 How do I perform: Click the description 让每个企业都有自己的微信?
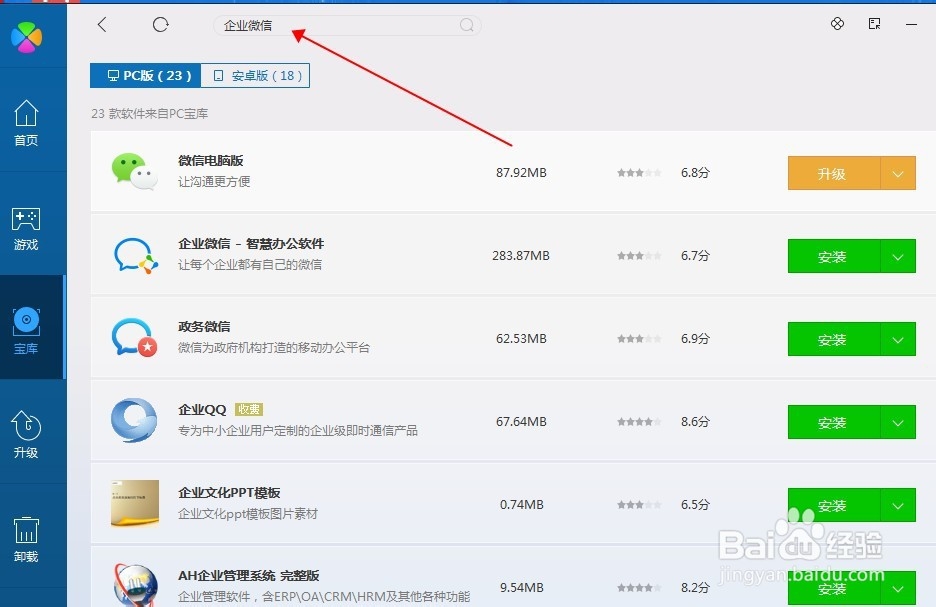[x=250, y=264]
